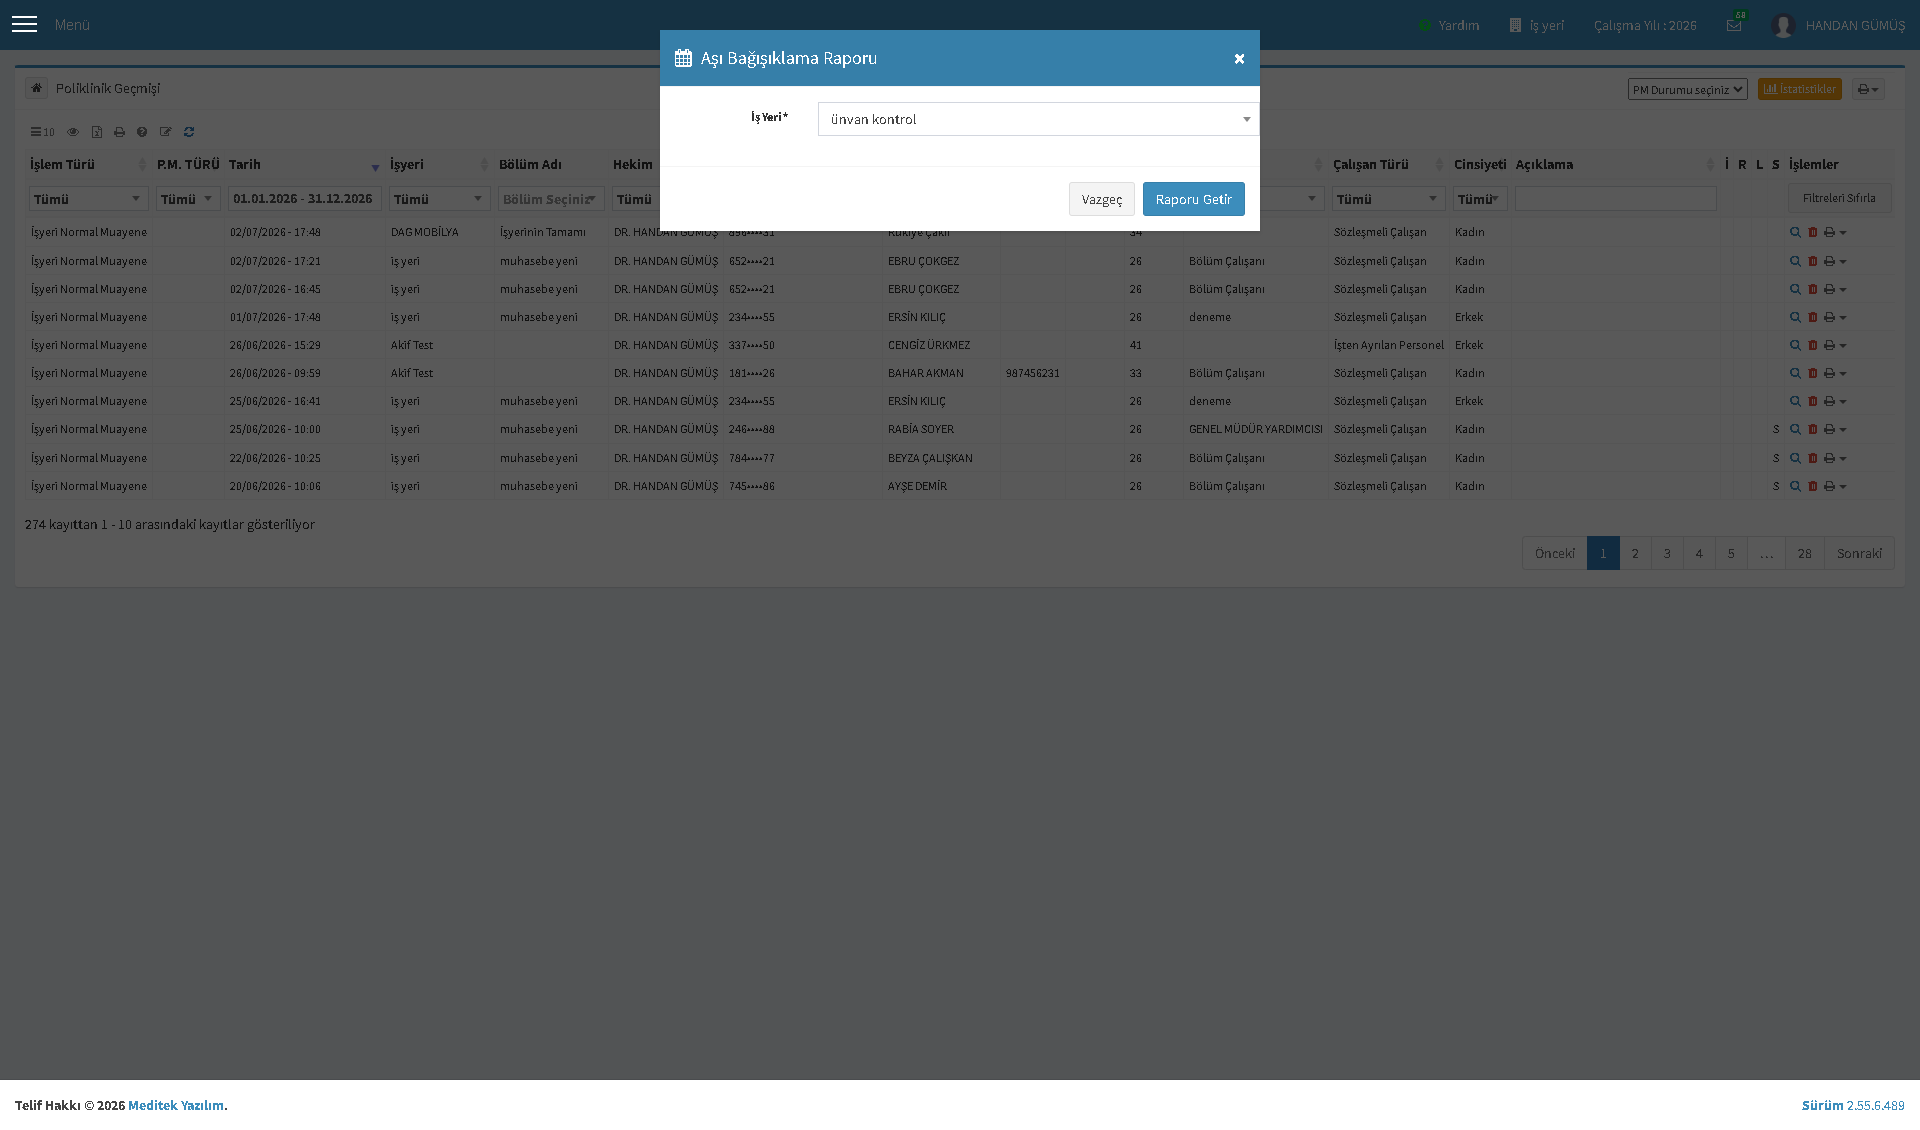The height and width of the screenshot is (1130, 1920).
Task: Open the mail notifications icon in header
Action: click(x=1734, y=25)
